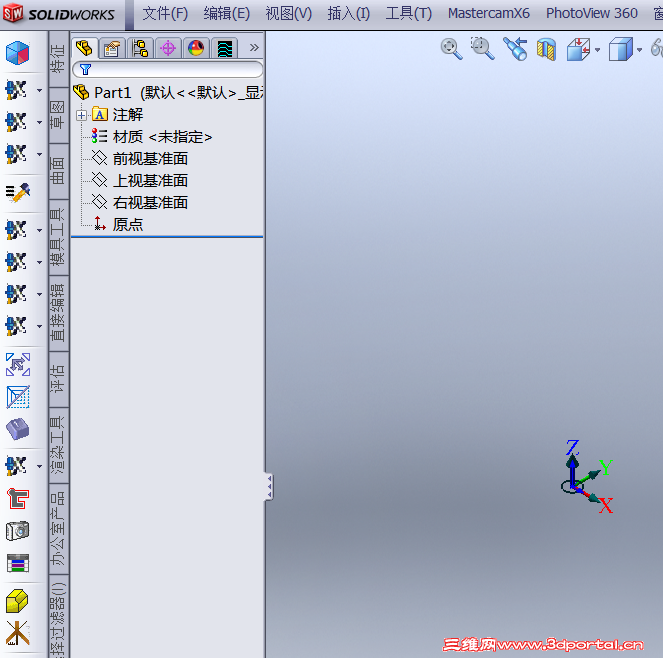Click the SolidWorks logo
This screenshot has width=663, height=658.
[x=59, y=14]
